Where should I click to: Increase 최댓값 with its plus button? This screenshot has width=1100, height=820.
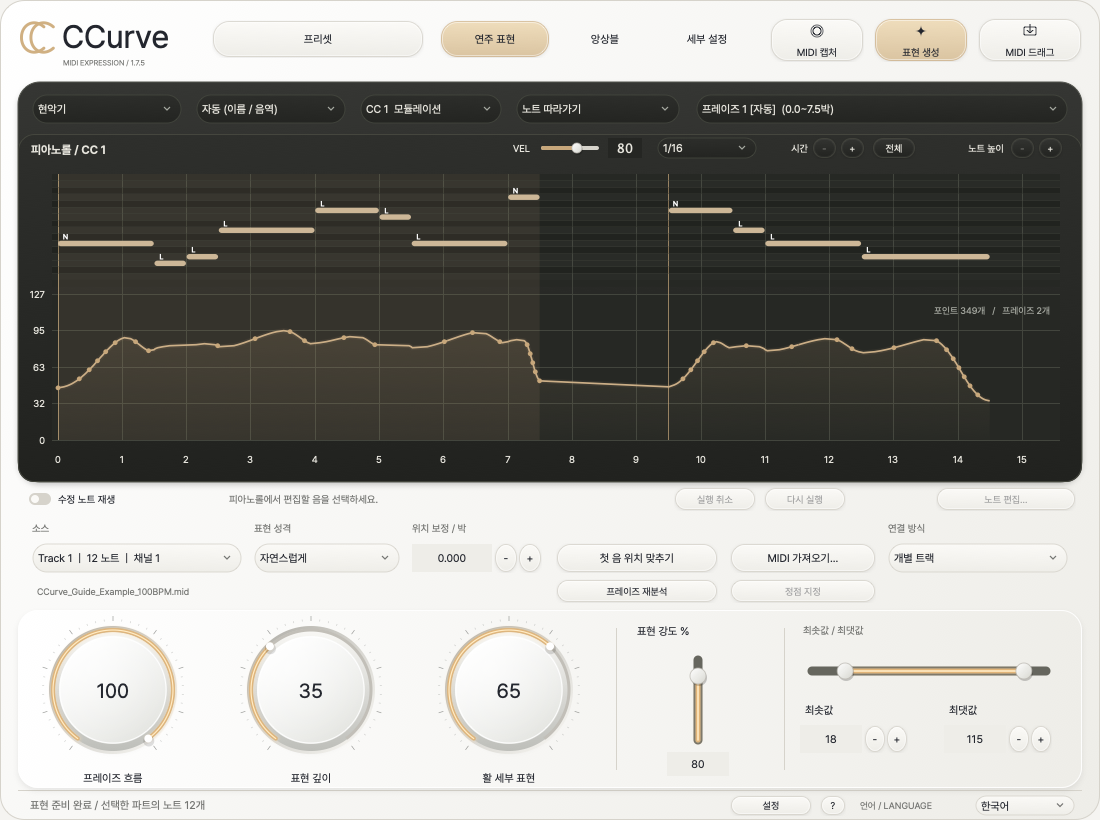point(1041,739)
